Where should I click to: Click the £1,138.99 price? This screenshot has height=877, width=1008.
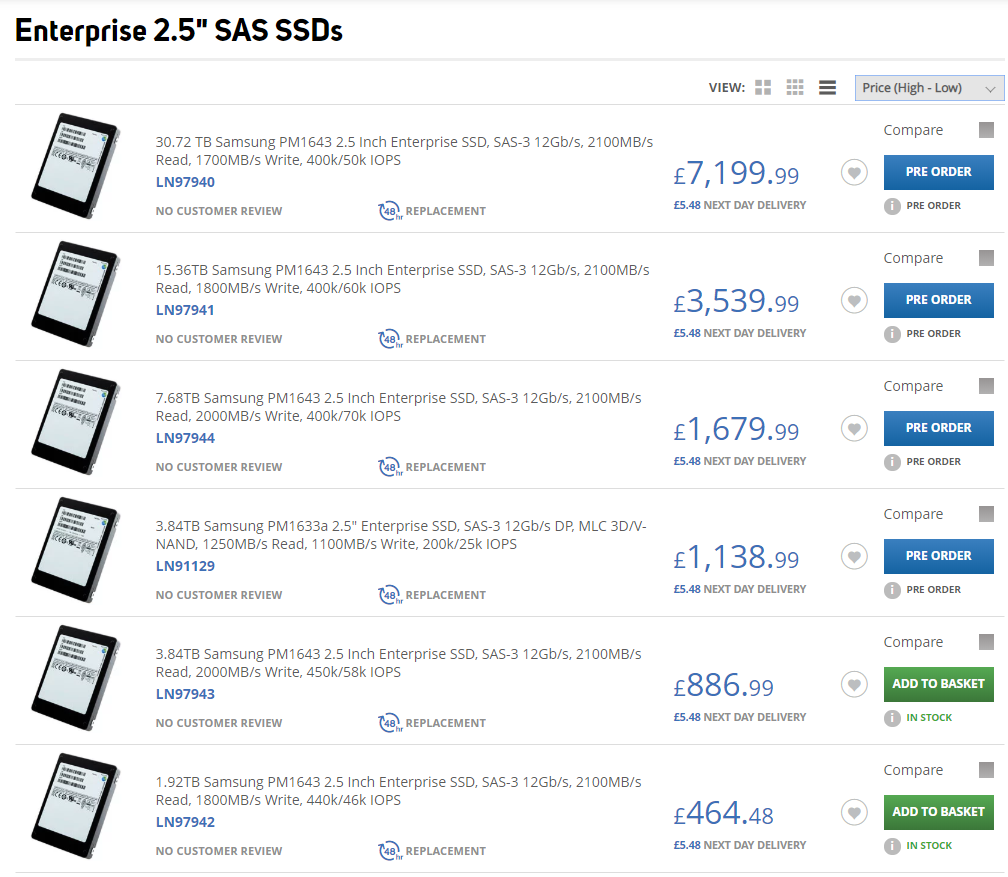coord(736,557)
